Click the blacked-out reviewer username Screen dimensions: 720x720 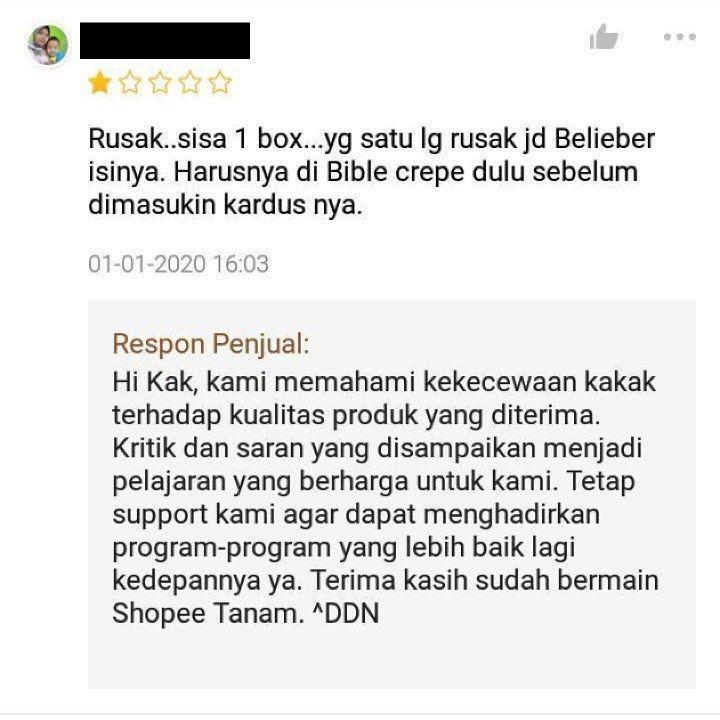tap(165, 40)
